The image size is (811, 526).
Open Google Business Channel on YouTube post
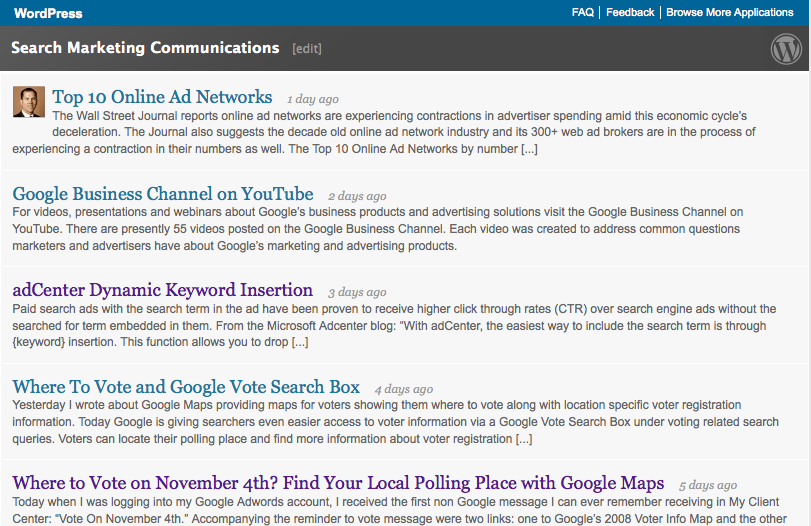pos(163,194)
